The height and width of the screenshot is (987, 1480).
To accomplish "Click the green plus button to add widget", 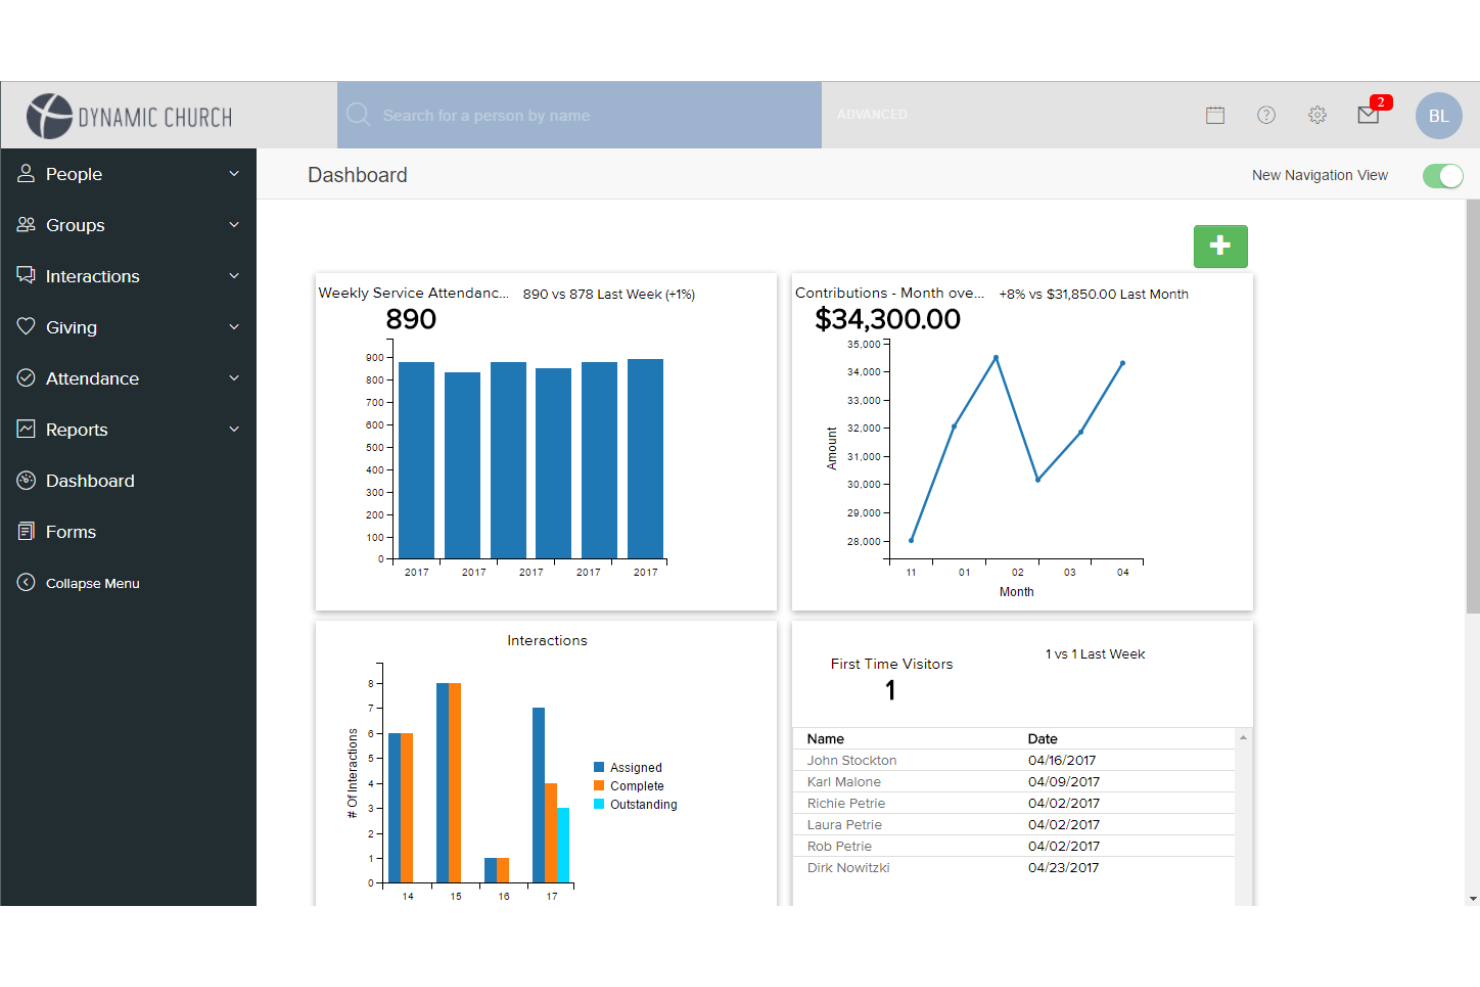I will pos(1220,246).
